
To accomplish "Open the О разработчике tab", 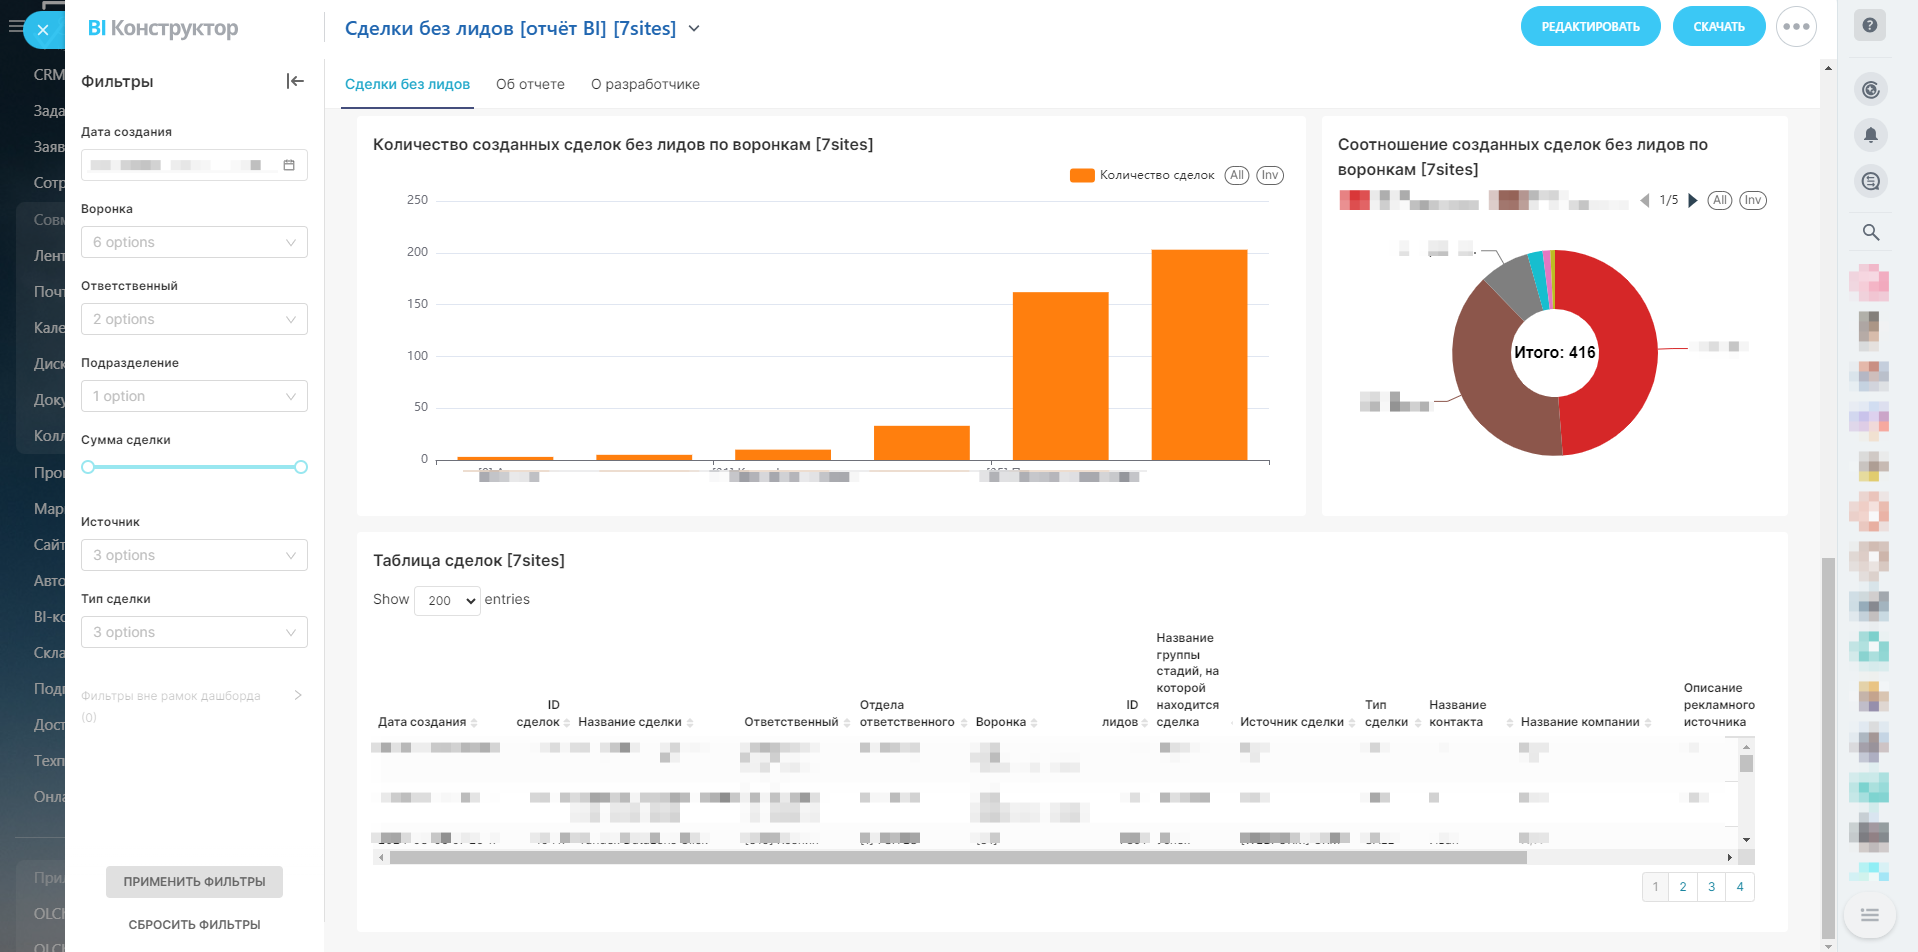I will (x=645, y=84).
